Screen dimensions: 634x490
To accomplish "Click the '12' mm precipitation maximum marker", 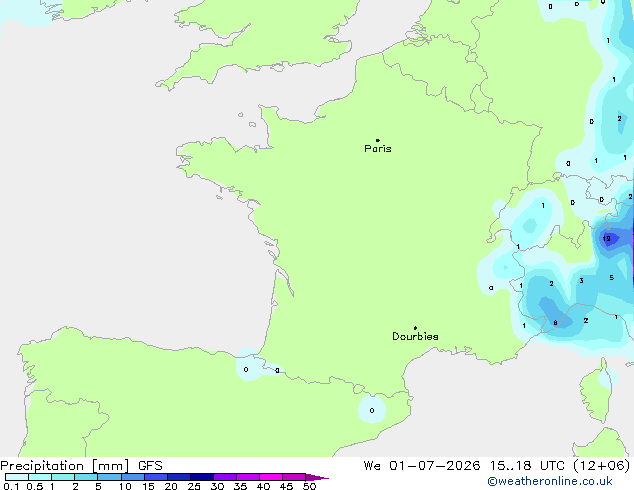I will pos(607,239).
